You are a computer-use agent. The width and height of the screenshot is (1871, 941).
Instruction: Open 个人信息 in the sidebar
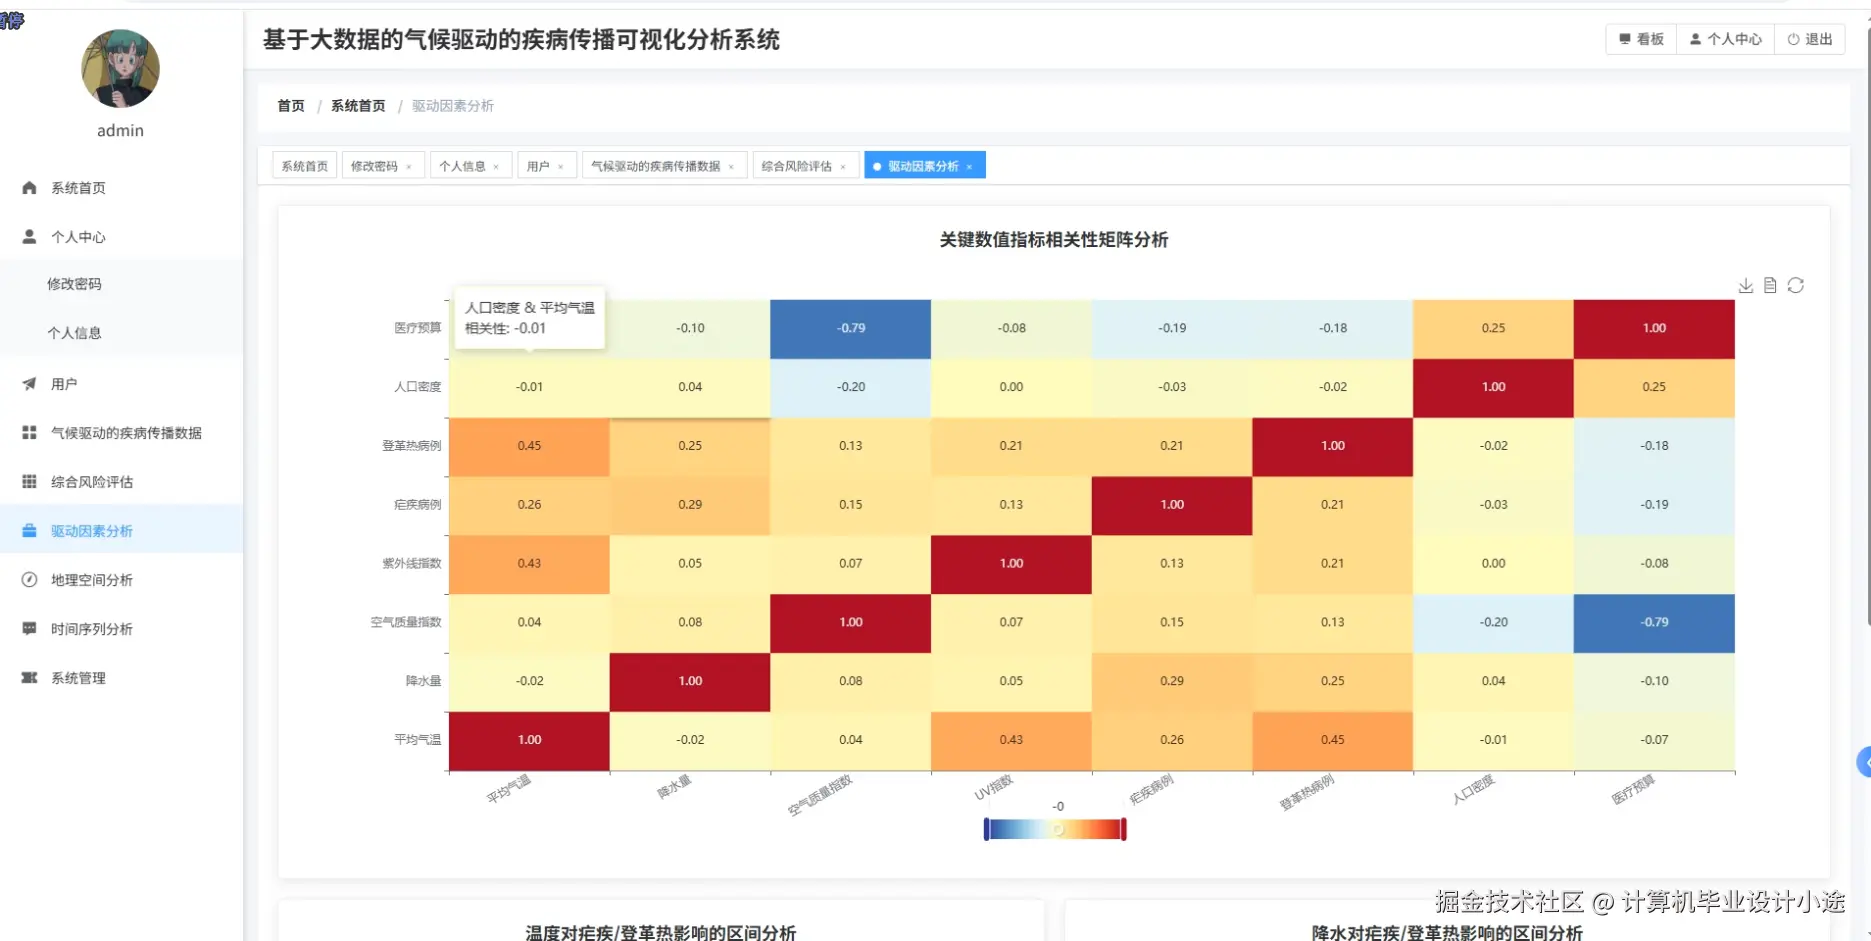coord(75,332)
